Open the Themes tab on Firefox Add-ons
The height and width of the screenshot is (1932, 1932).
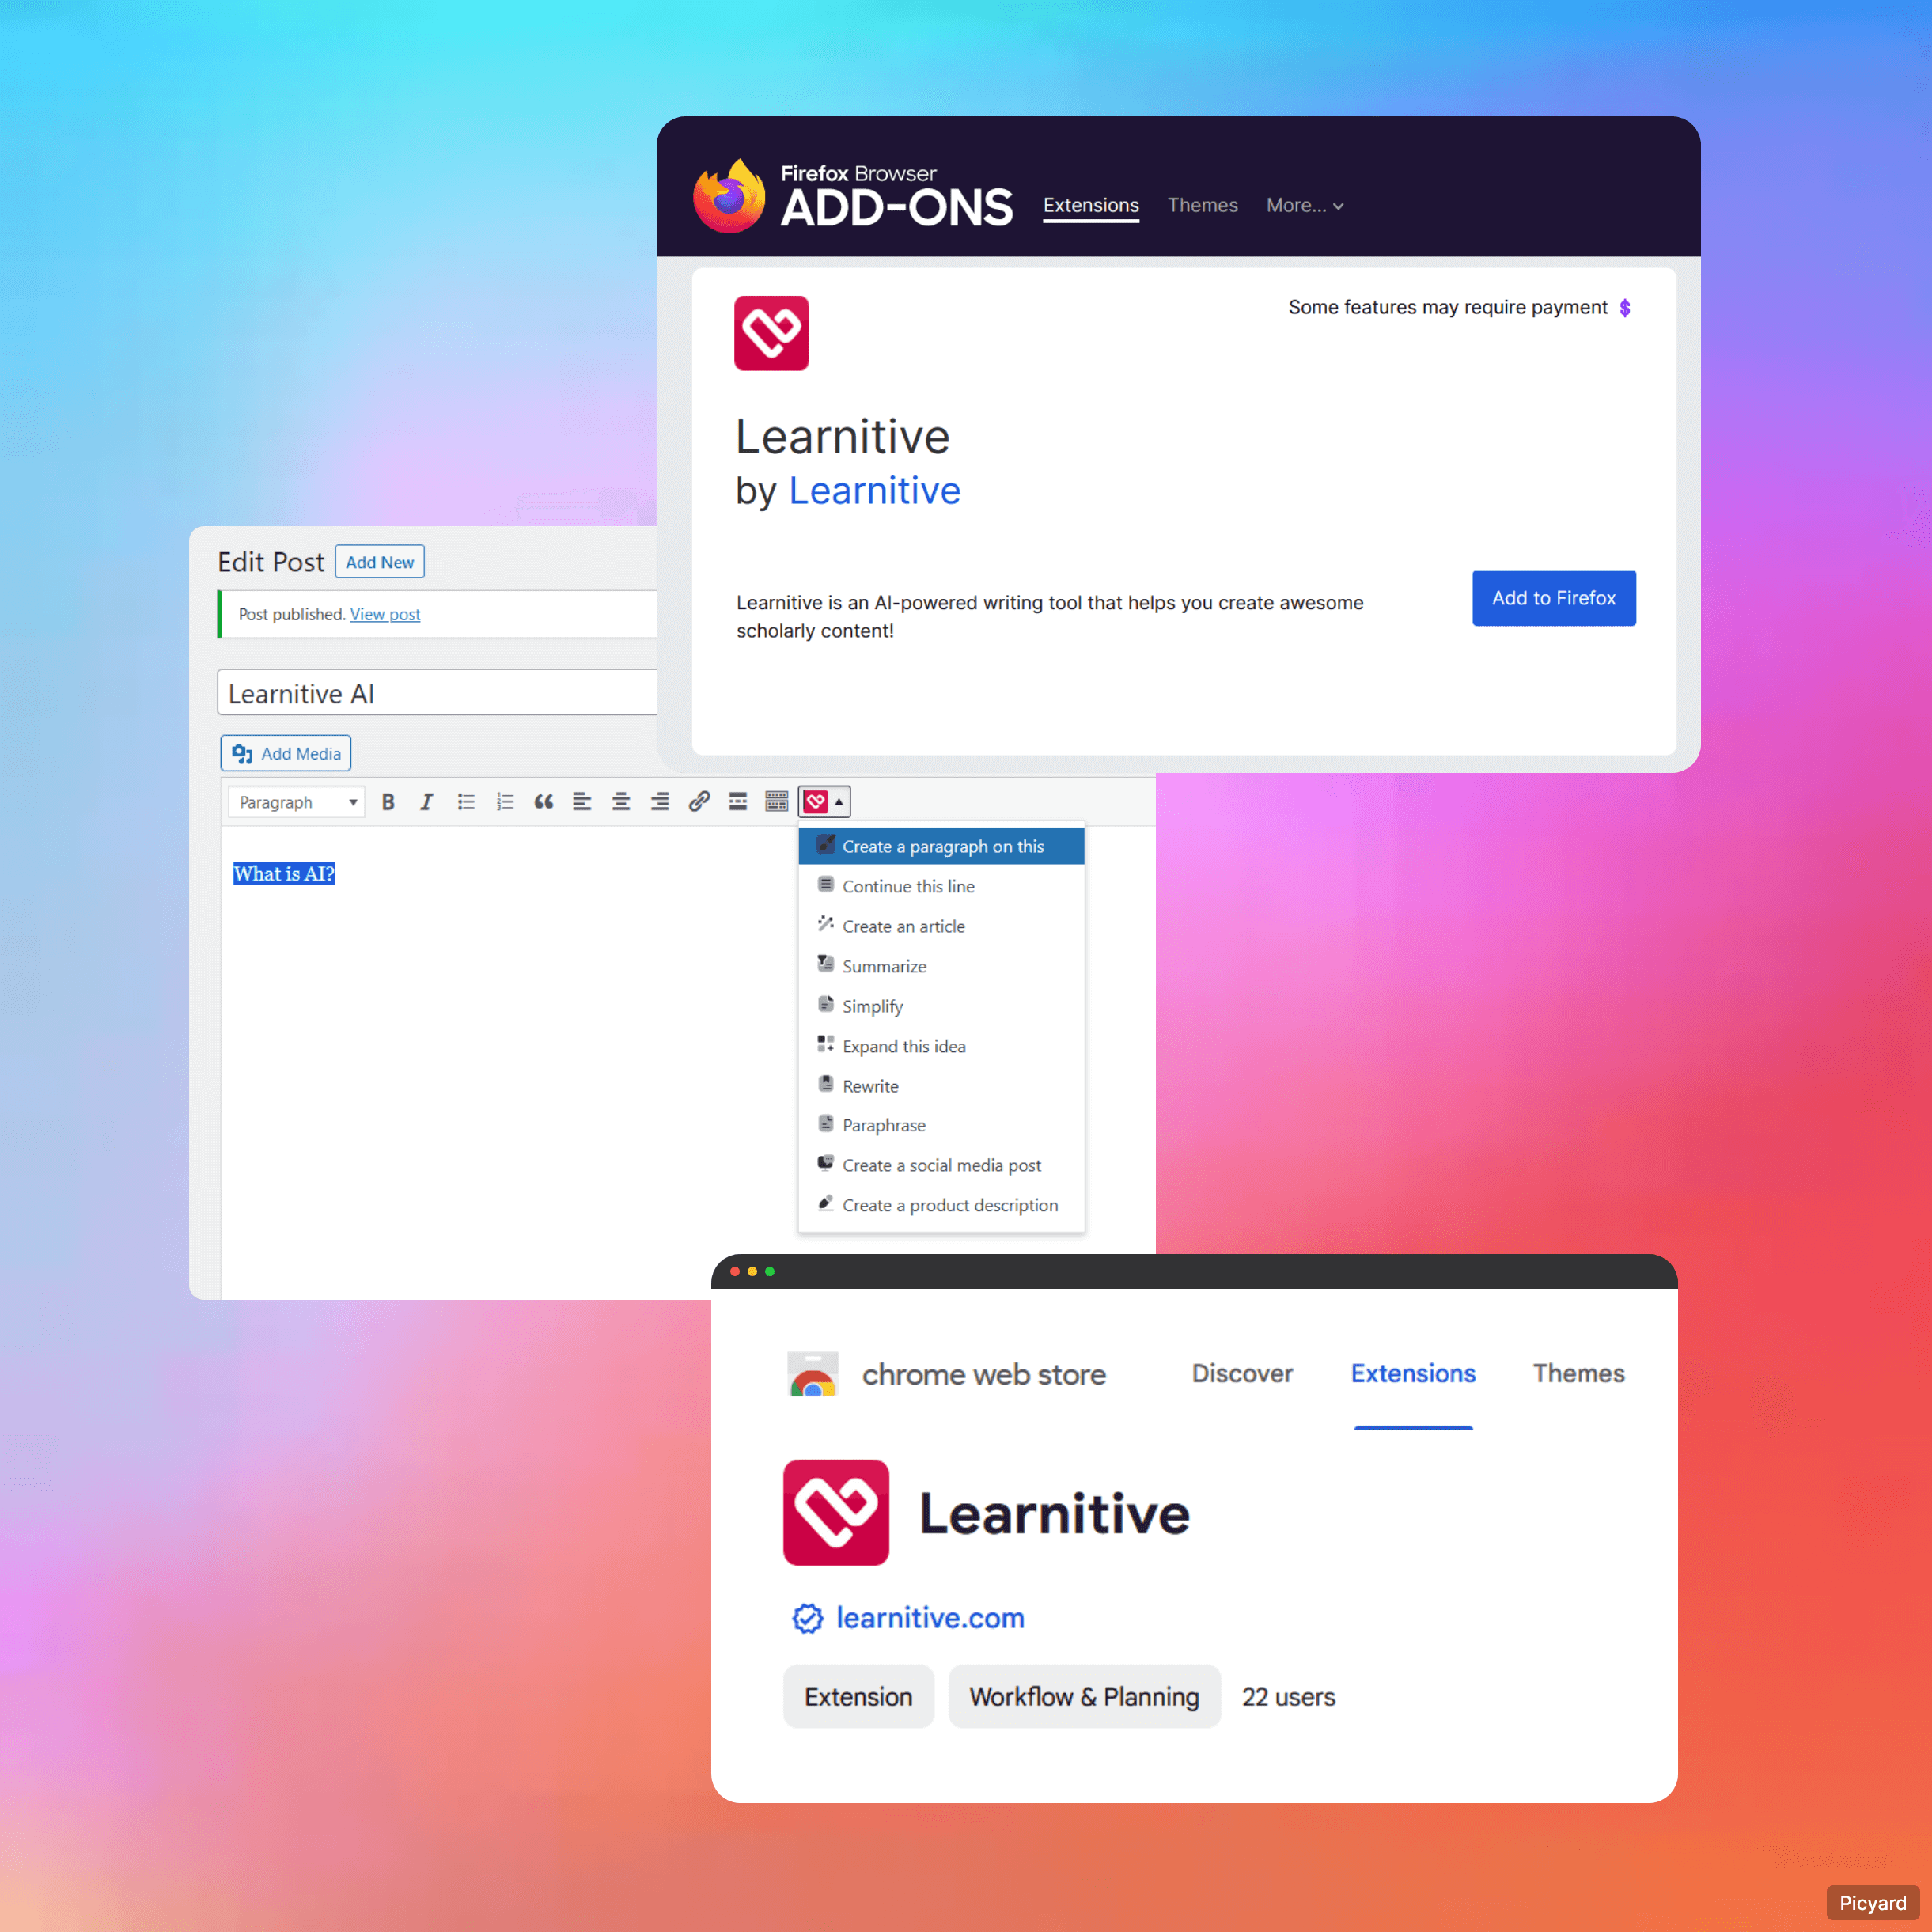pos(1202,205)
